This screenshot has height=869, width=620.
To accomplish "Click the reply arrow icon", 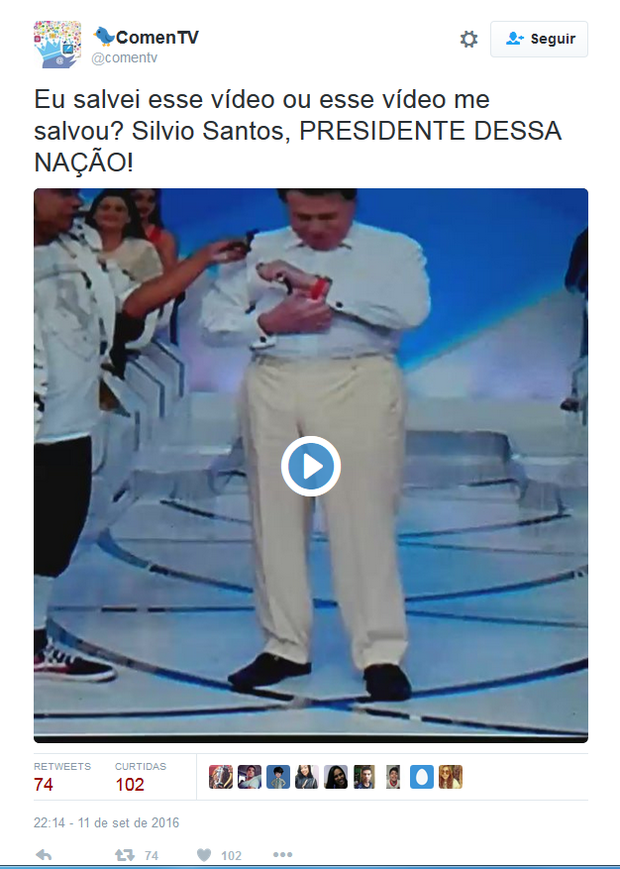I will [x=44, y=855].
